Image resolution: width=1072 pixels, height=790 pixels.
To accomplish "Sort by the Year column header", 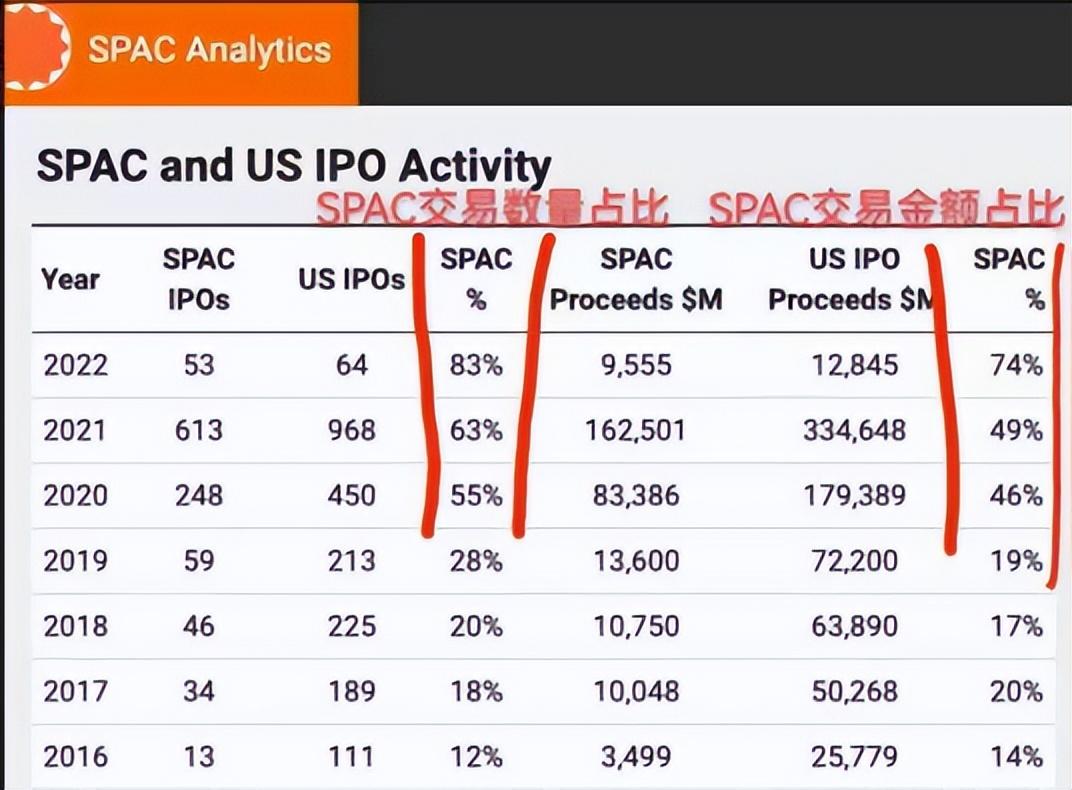I will coord(70,279).
